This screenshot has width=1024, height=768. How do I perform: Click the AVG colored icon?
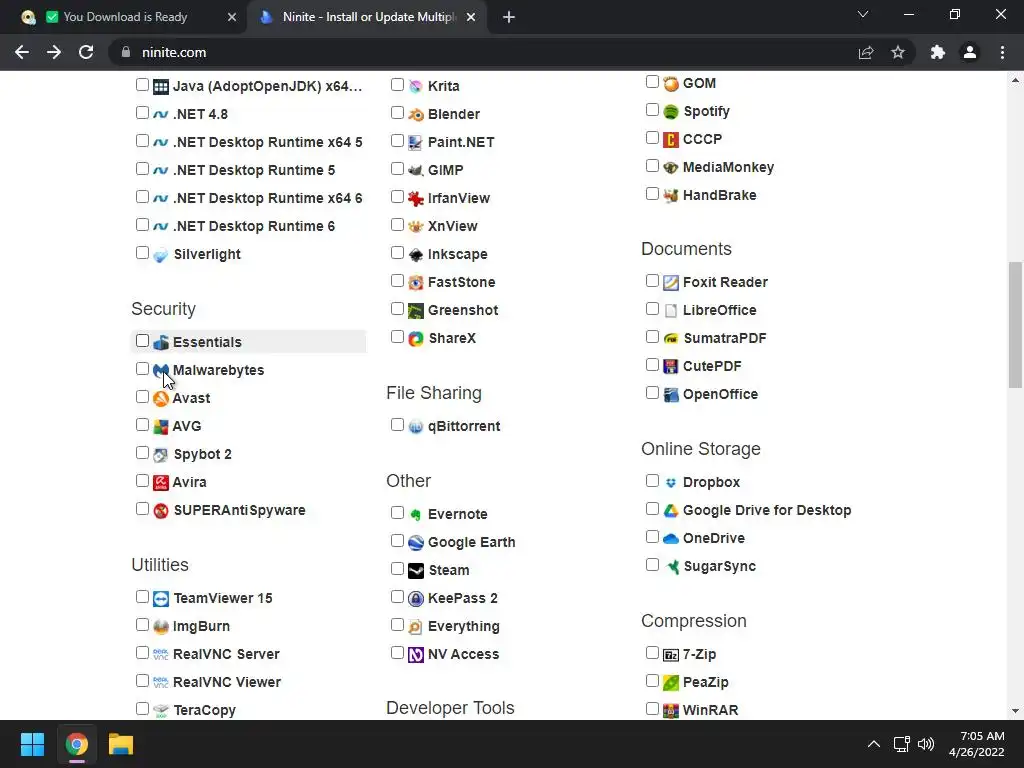click(161, 426)
